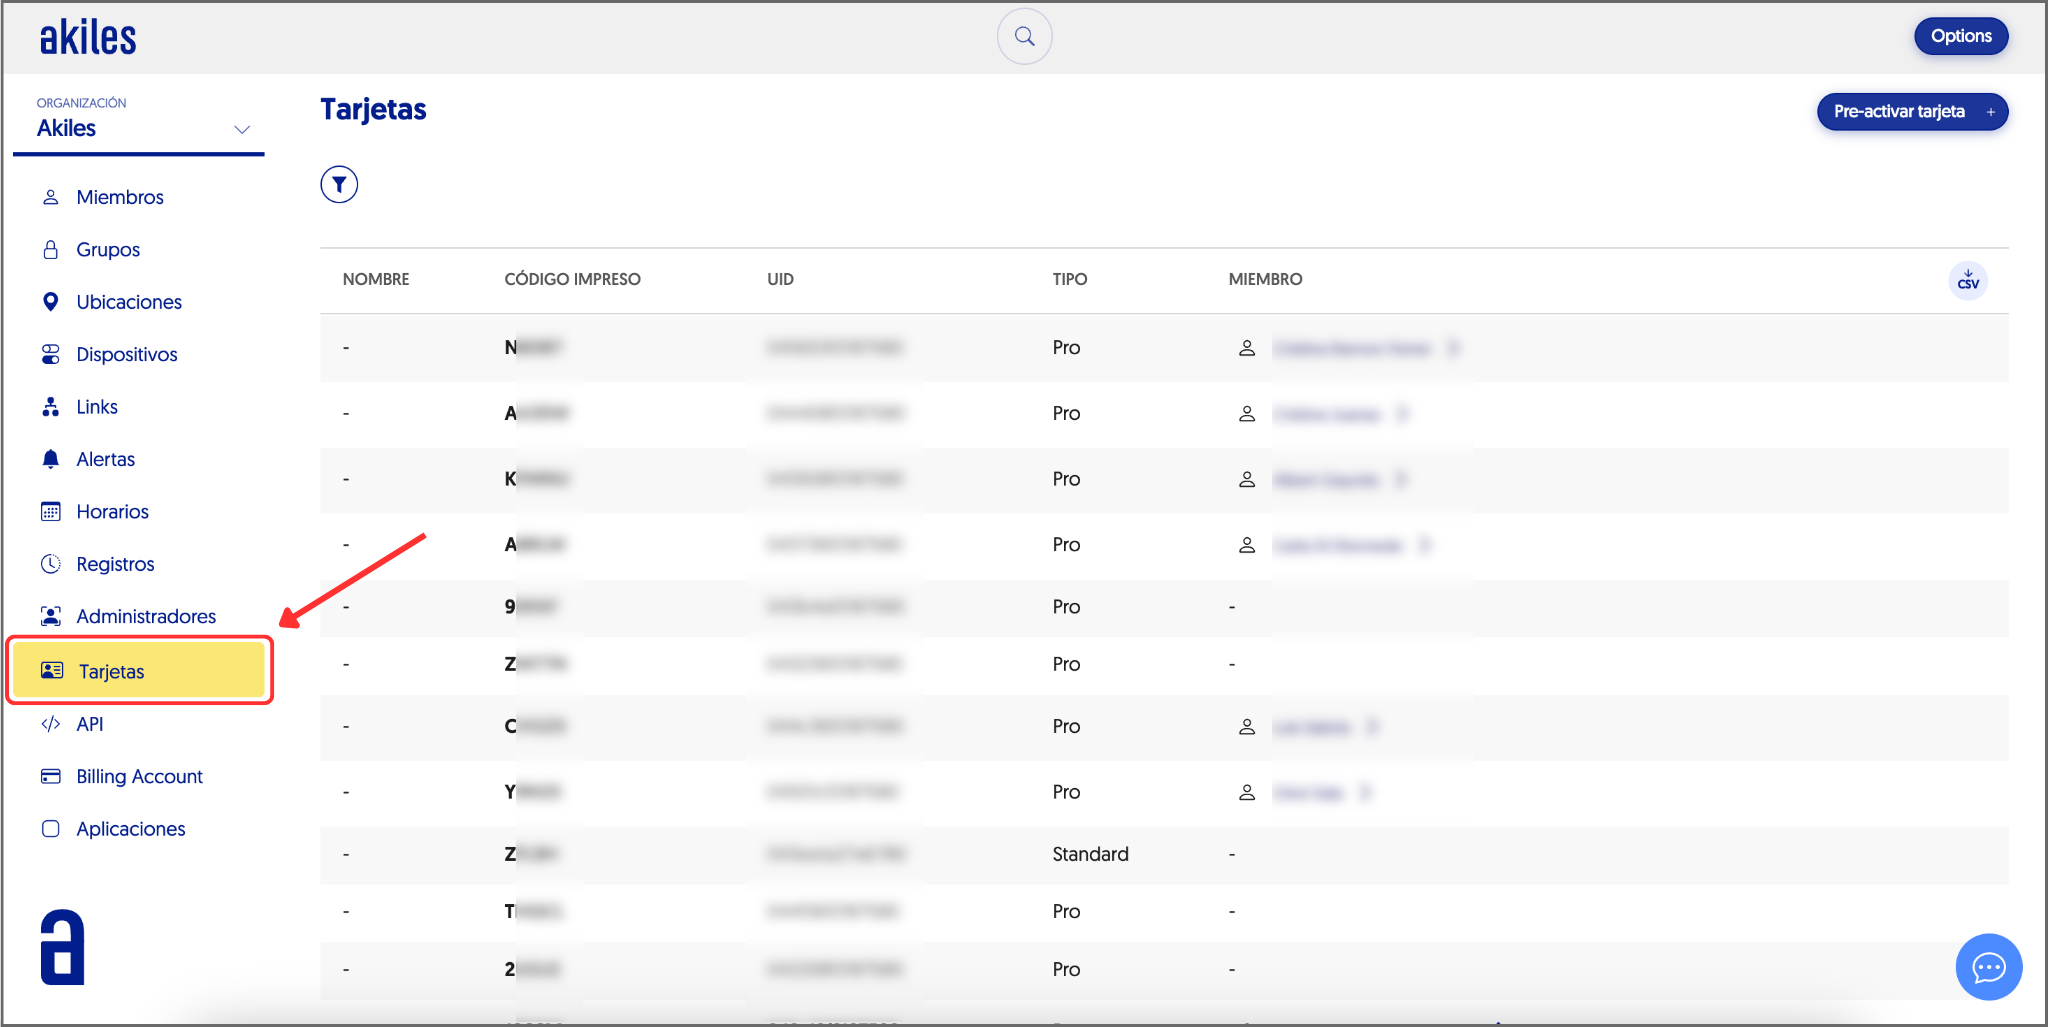Click the Standard type card row
The width and height of the screenshot is (2048, 1027).
pos(1089,854)
